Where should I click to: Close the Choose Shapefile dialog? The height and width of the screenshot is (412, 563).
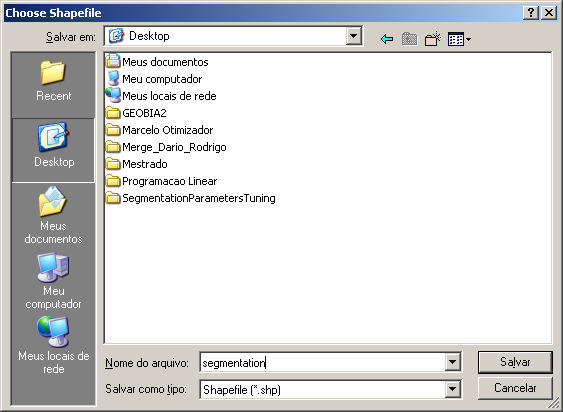click(x=549, y=13)
